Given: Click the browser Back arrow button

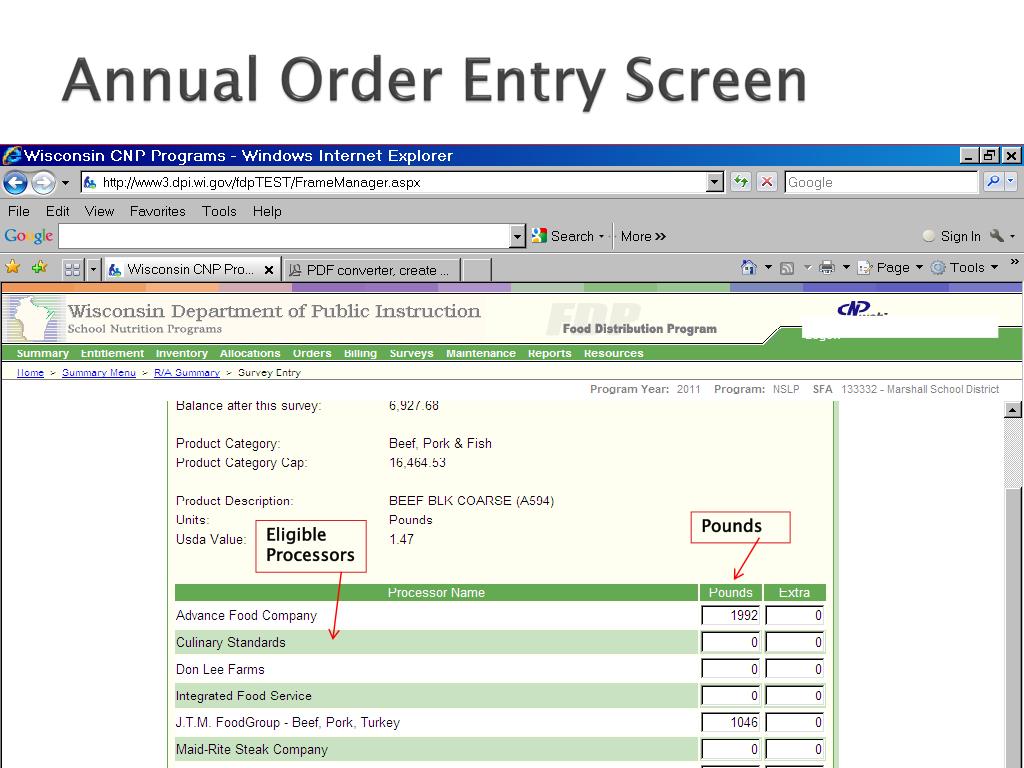Looking at the screenshot, I should point(16,183).
